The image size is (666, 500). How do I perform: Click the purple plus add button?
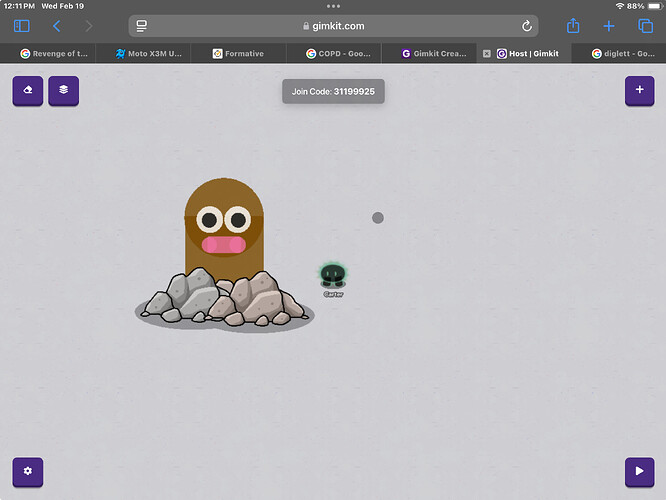[x=639, y=90]
